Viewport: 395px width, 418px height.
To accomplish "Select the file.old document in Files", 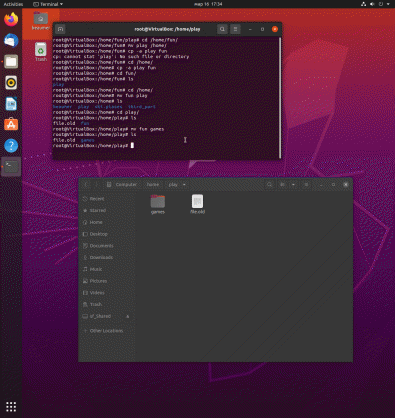I will (x=197, y=204).
